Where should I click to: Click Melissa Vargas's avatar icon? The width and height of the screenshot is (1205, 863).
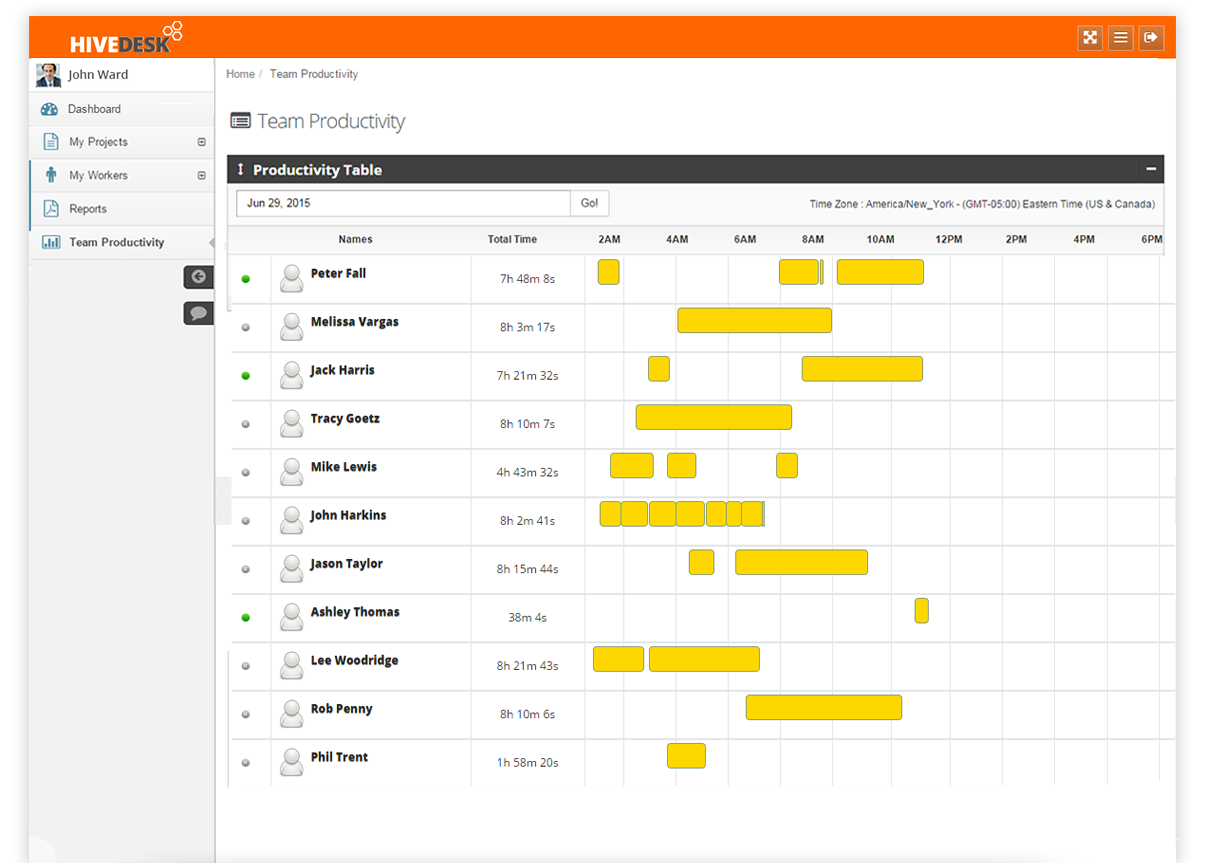291,326
